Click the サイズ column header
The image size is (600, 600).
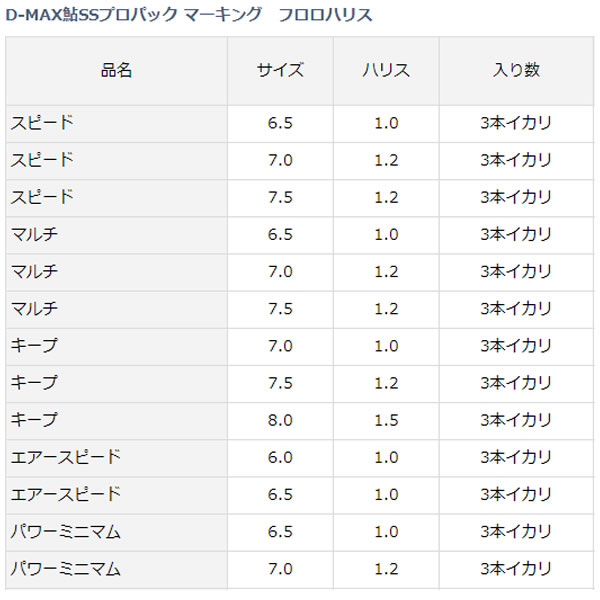click(280, 70)
